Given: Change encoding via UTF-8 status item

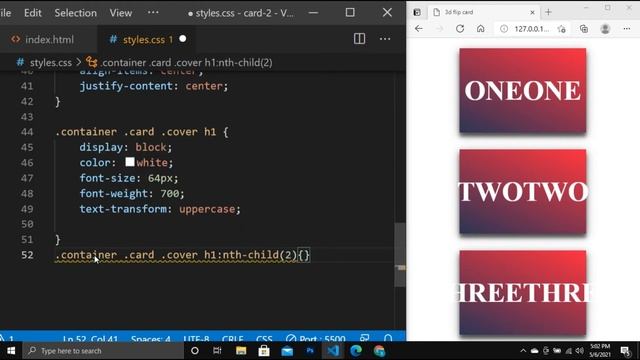Looking at the screenshot, I should tap(196, 339).
